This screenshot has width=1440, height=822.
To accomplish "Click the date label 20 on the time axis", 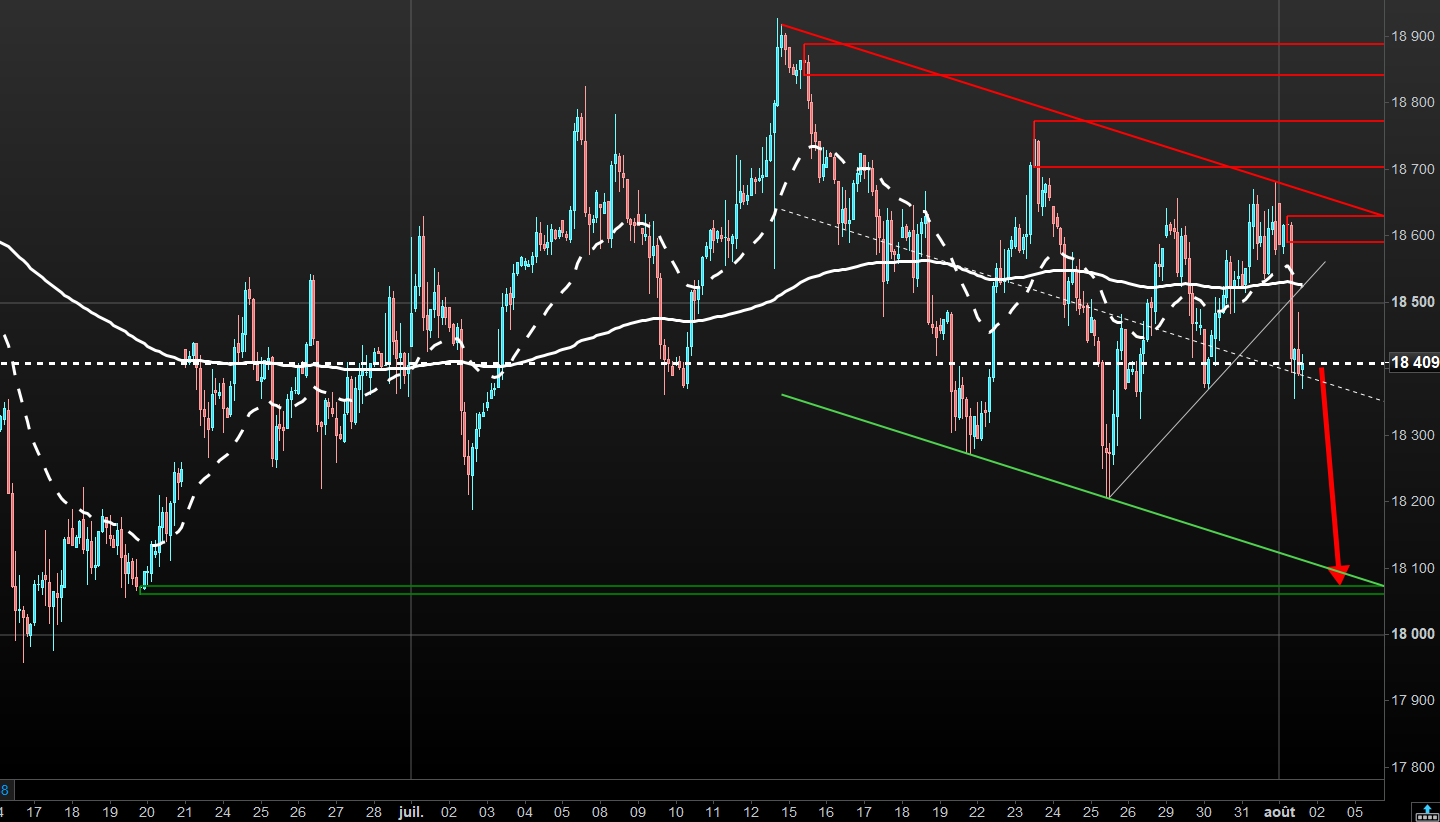I will [148, 811].
